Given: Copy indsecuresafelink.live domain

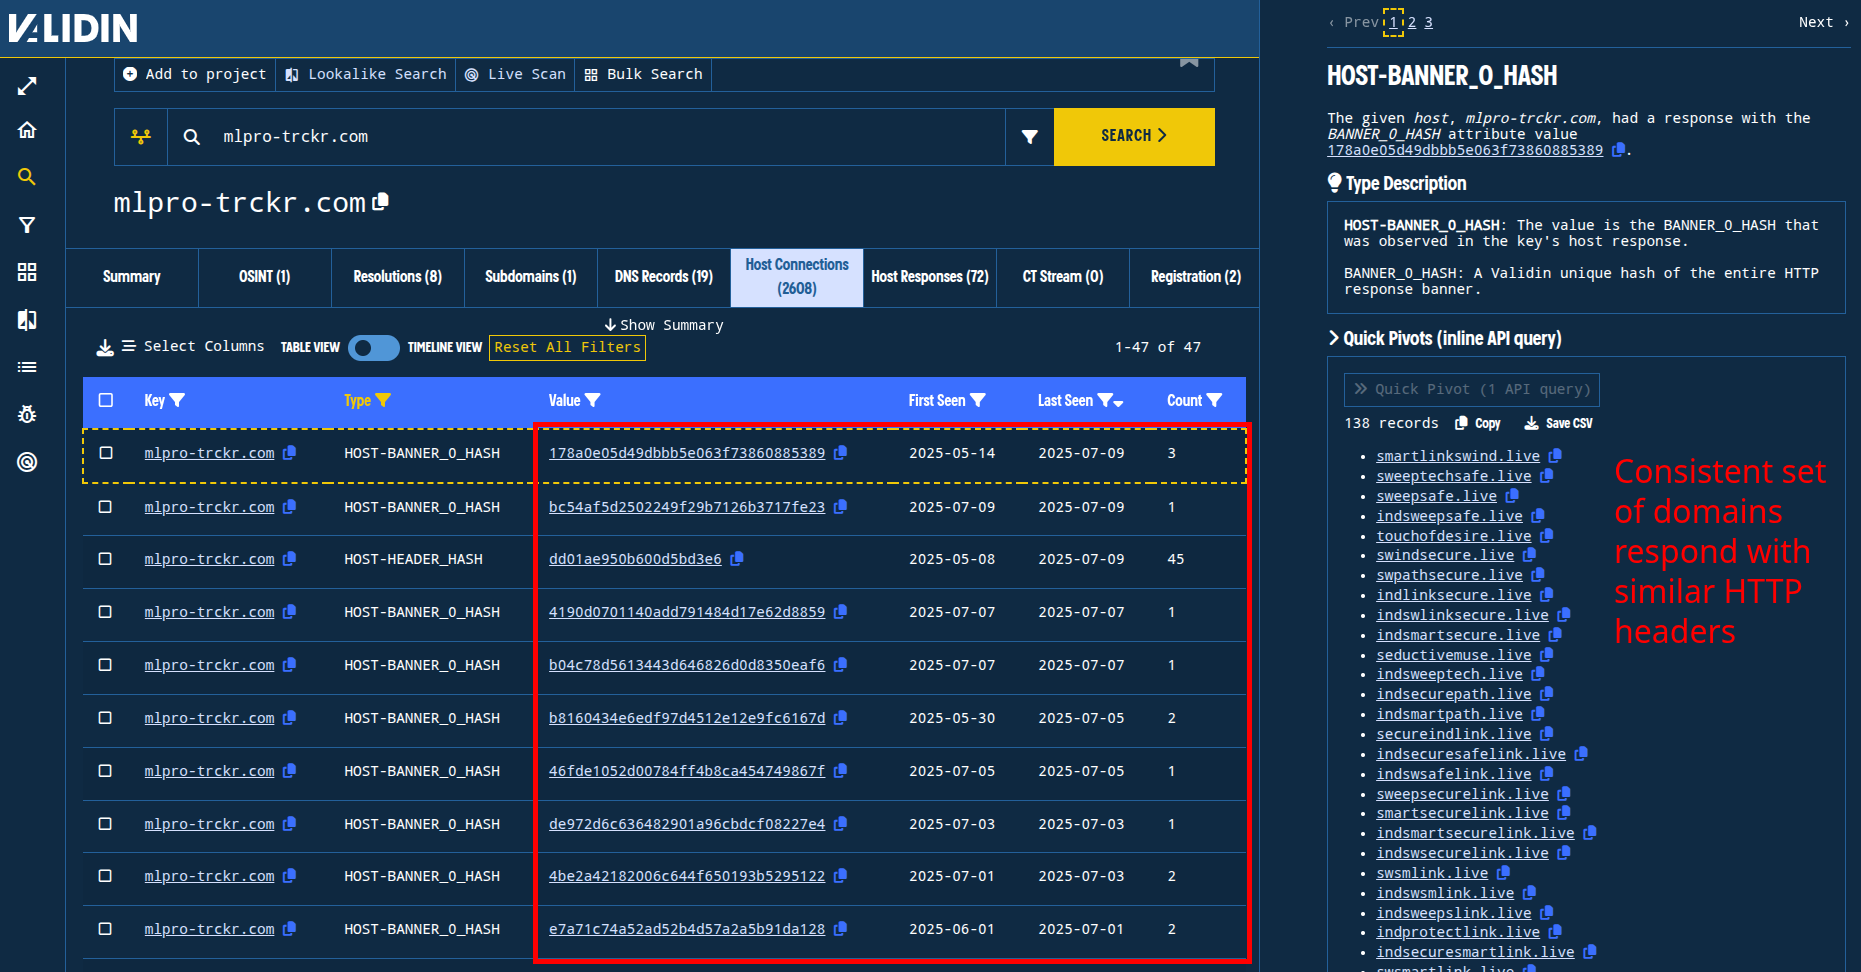Looking at the screenshot, I should 1581,753.
